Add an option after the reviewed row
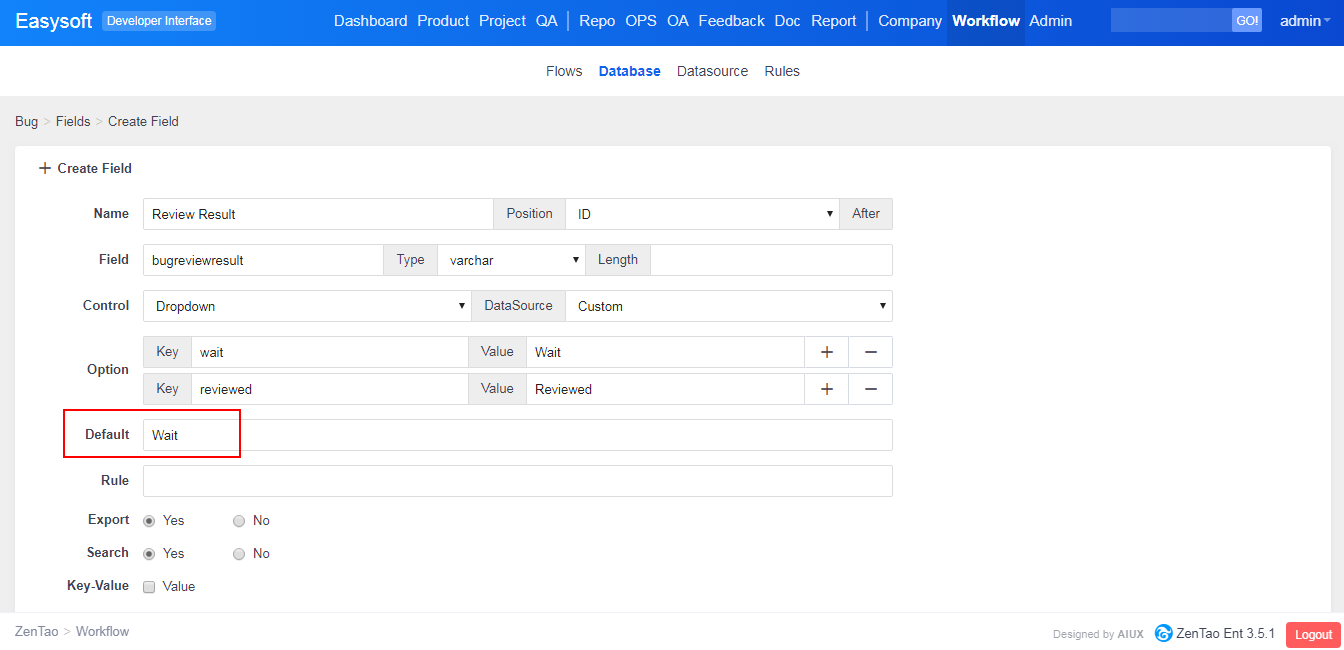Viewport: 1344px width, 650px height. tap(826, 389)
